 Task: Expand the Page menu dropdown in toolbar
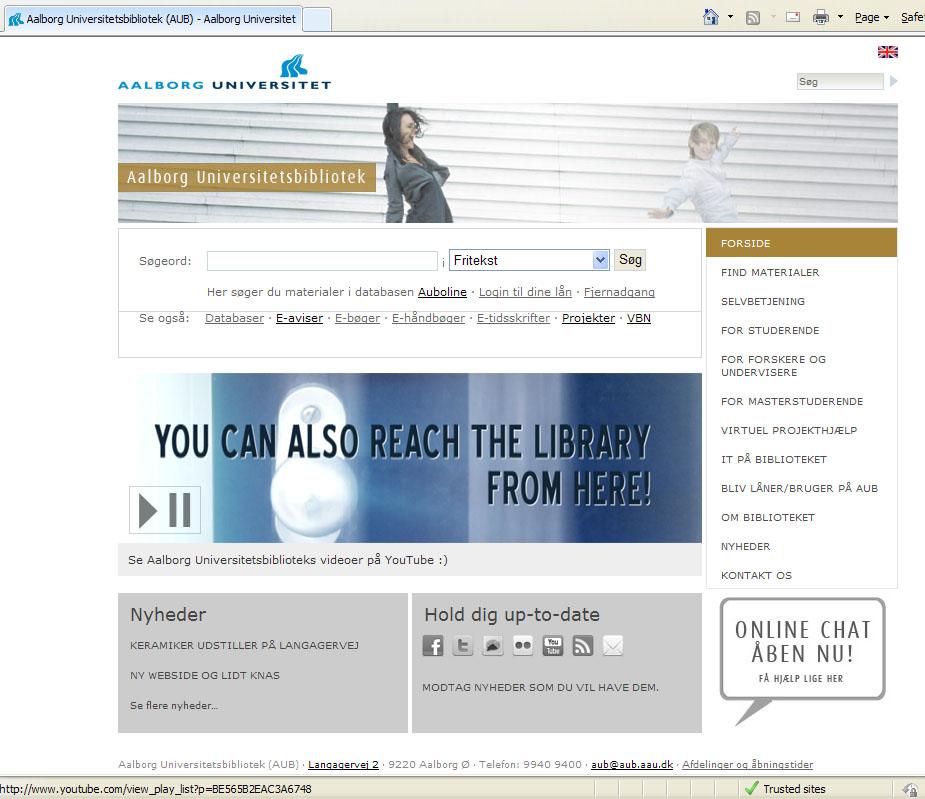click(872, 17)
